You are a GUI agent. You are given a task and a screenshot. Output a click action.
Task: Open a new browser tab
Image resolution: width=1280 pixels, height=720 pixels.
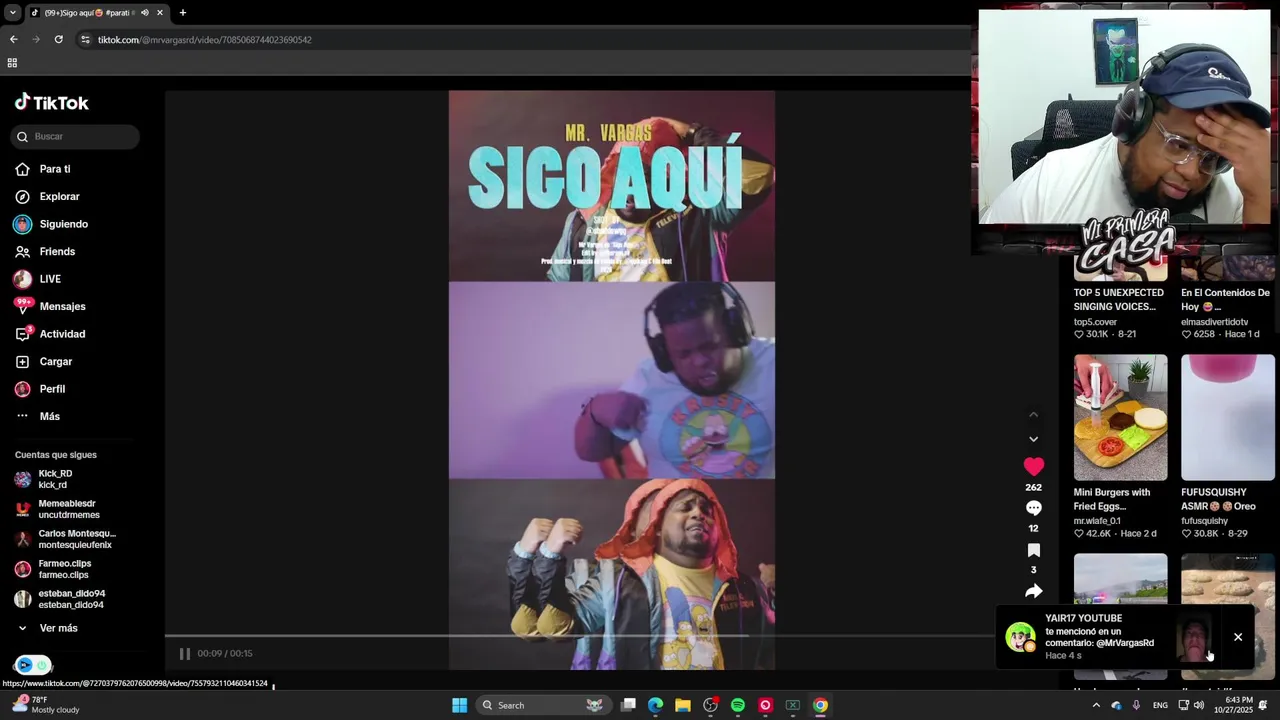[x=182, y=13]
